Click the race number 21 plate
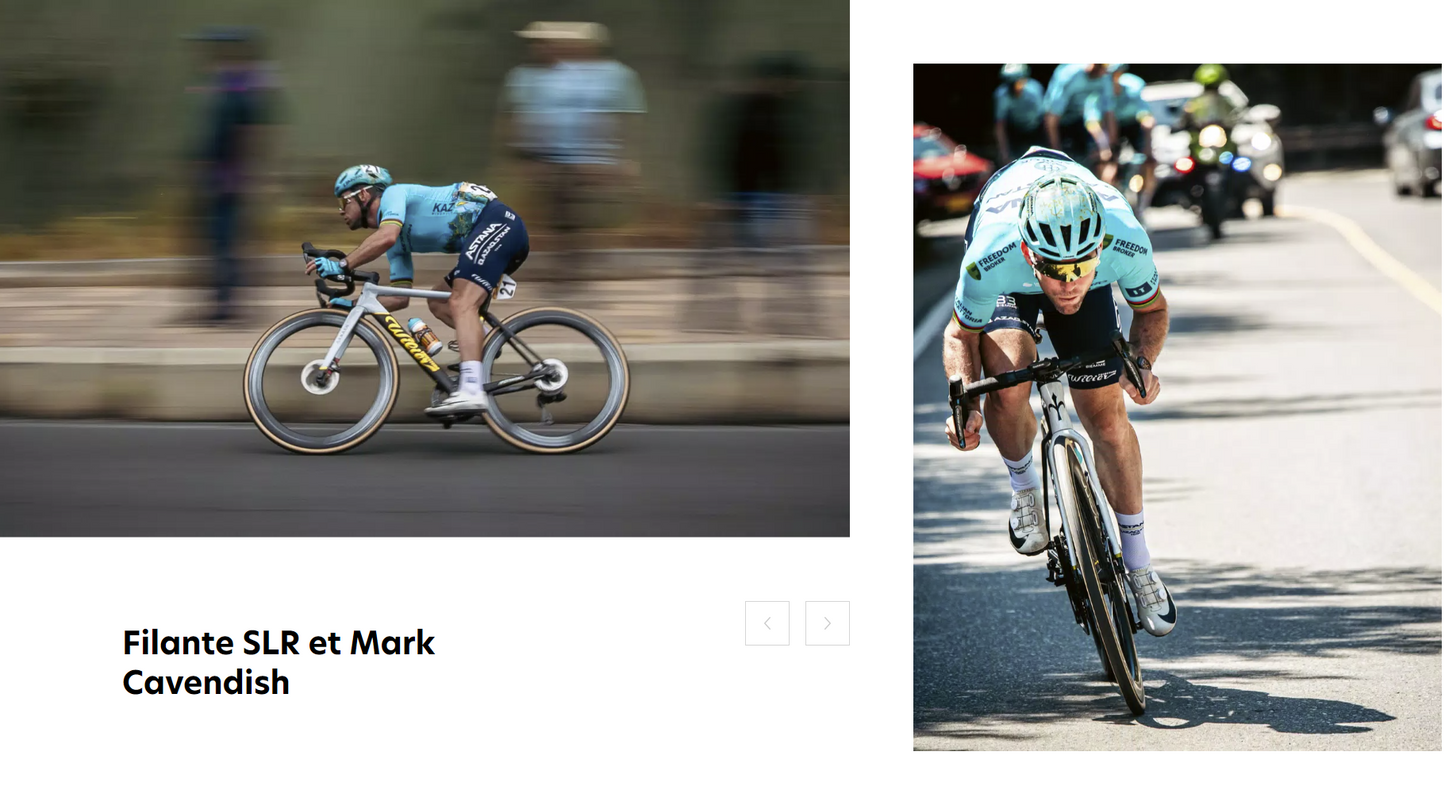The height and width of the screenshot is (794, 1445). (506, 287)
